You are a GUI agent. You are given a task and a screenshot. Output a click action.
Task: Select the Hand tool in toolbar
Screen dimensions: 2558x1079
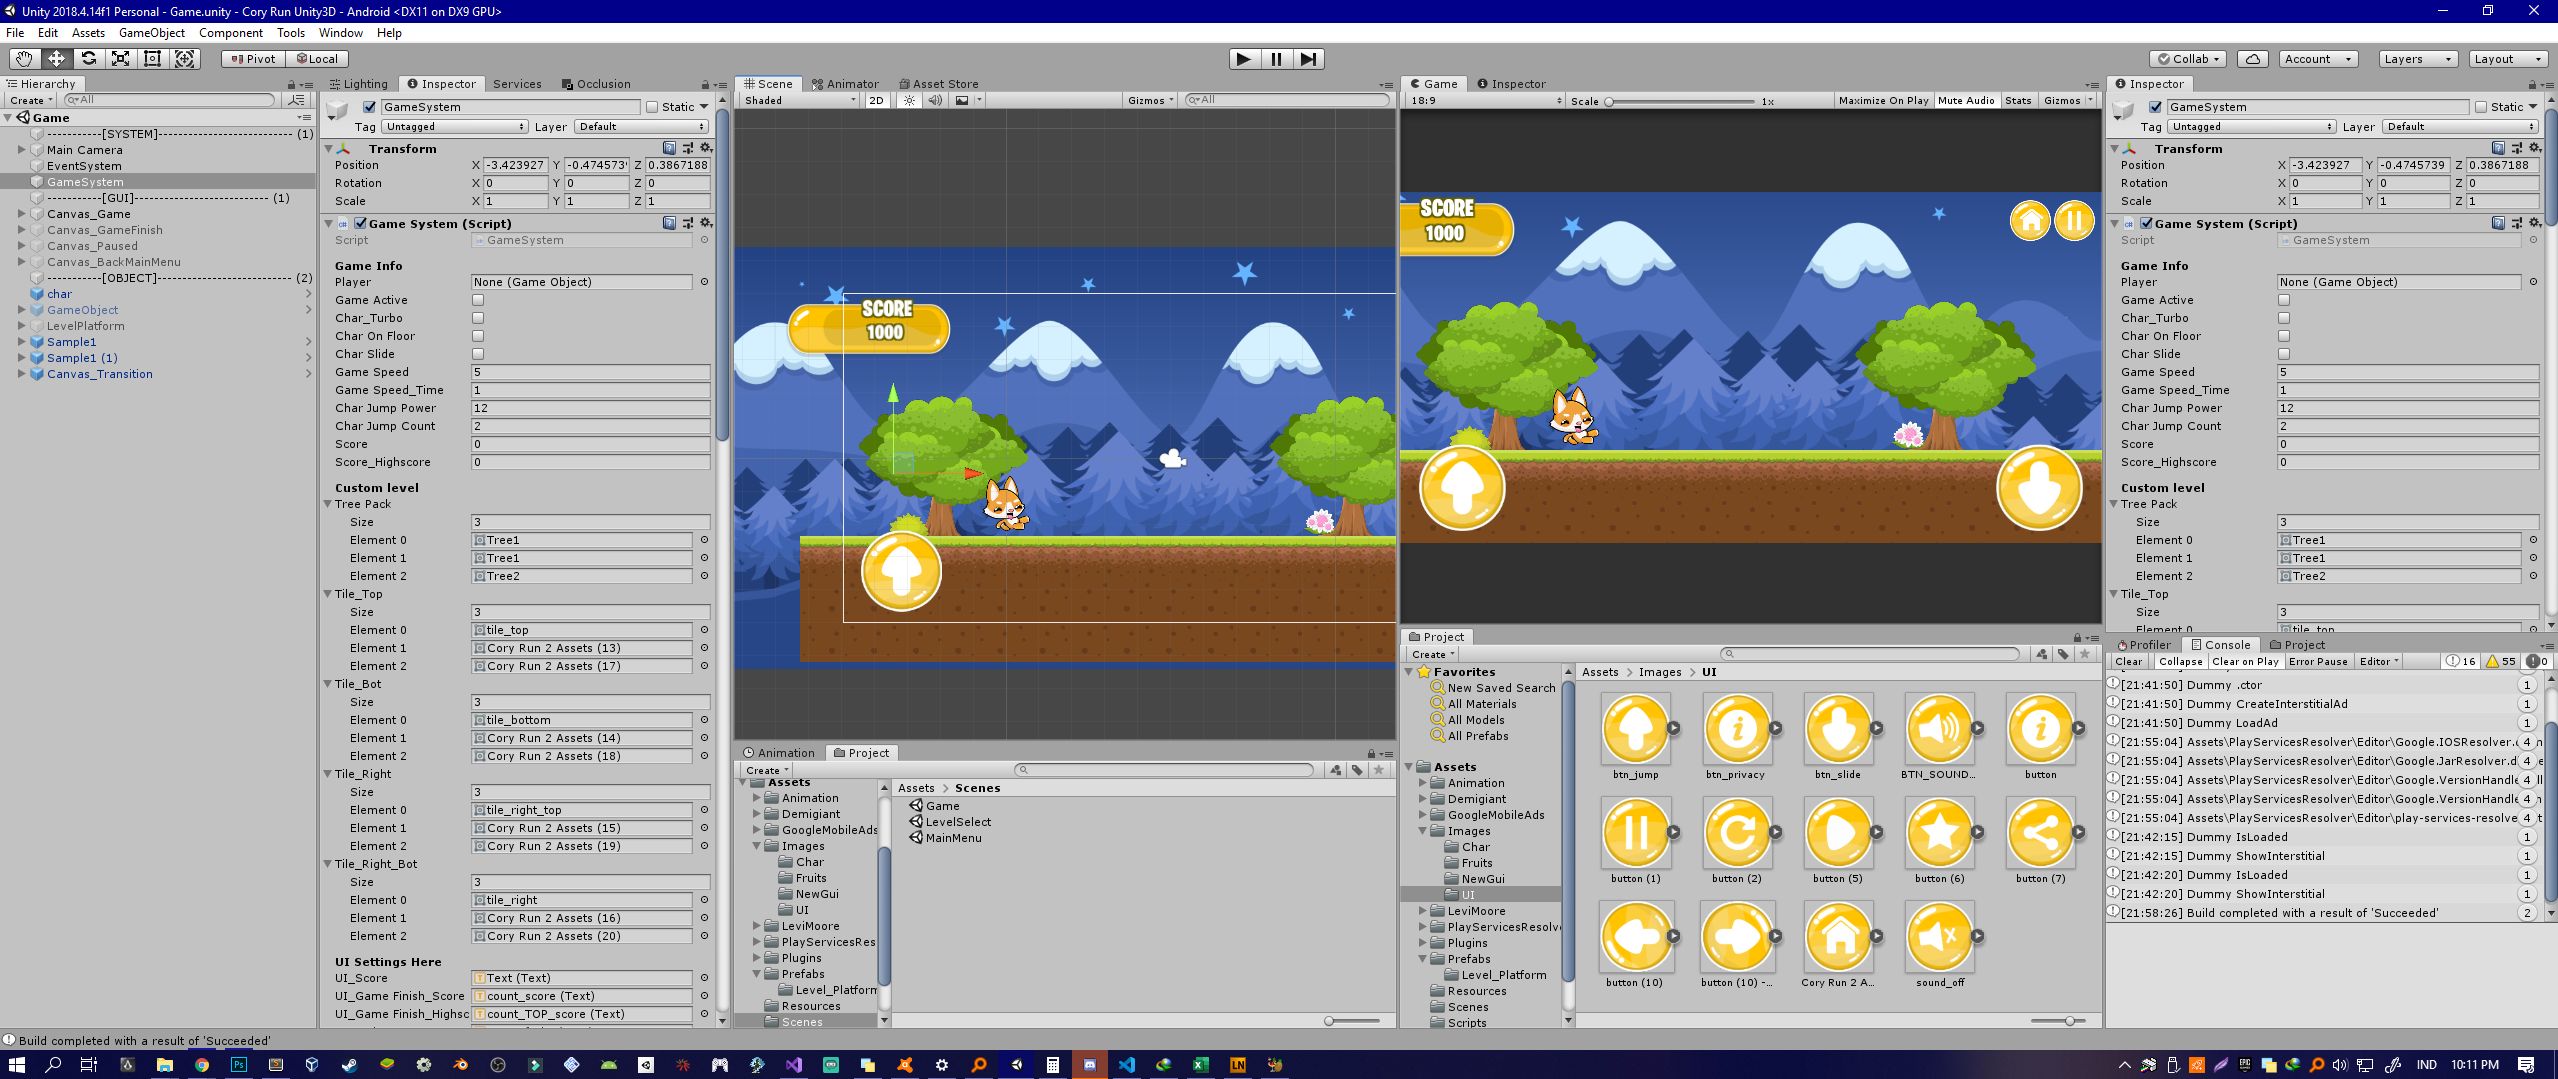(24, 59)
